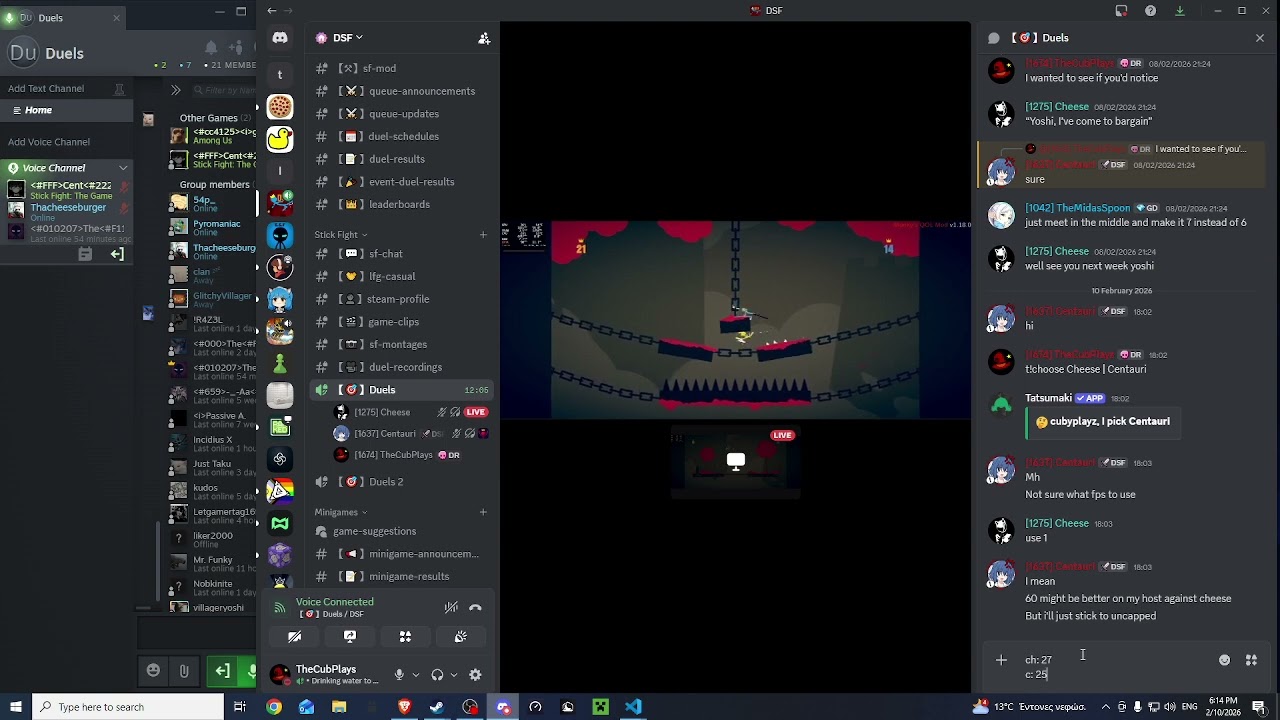
Task: Open the sf-chat channel
Action: (x=401, y=254)
